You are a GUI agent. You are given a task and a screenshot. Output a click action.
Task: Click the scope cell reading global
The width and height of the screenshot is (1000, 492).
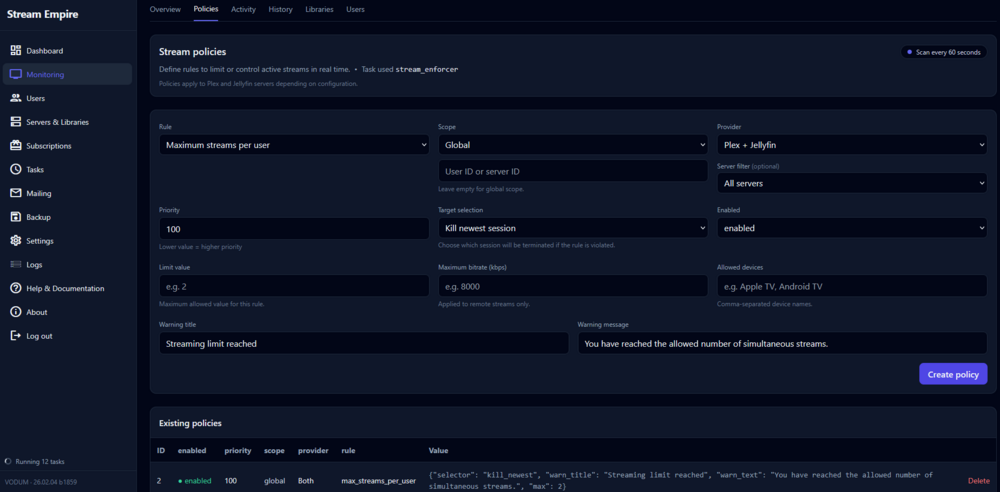coord(274,481)
